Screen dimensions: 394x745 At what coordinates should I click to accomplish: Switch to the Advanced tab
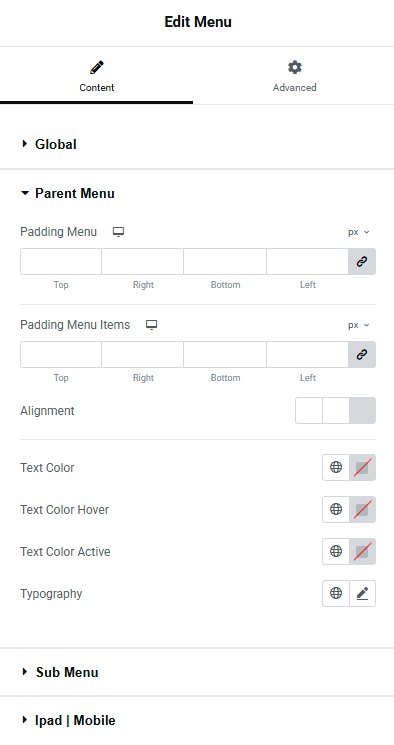pos(295,76)
